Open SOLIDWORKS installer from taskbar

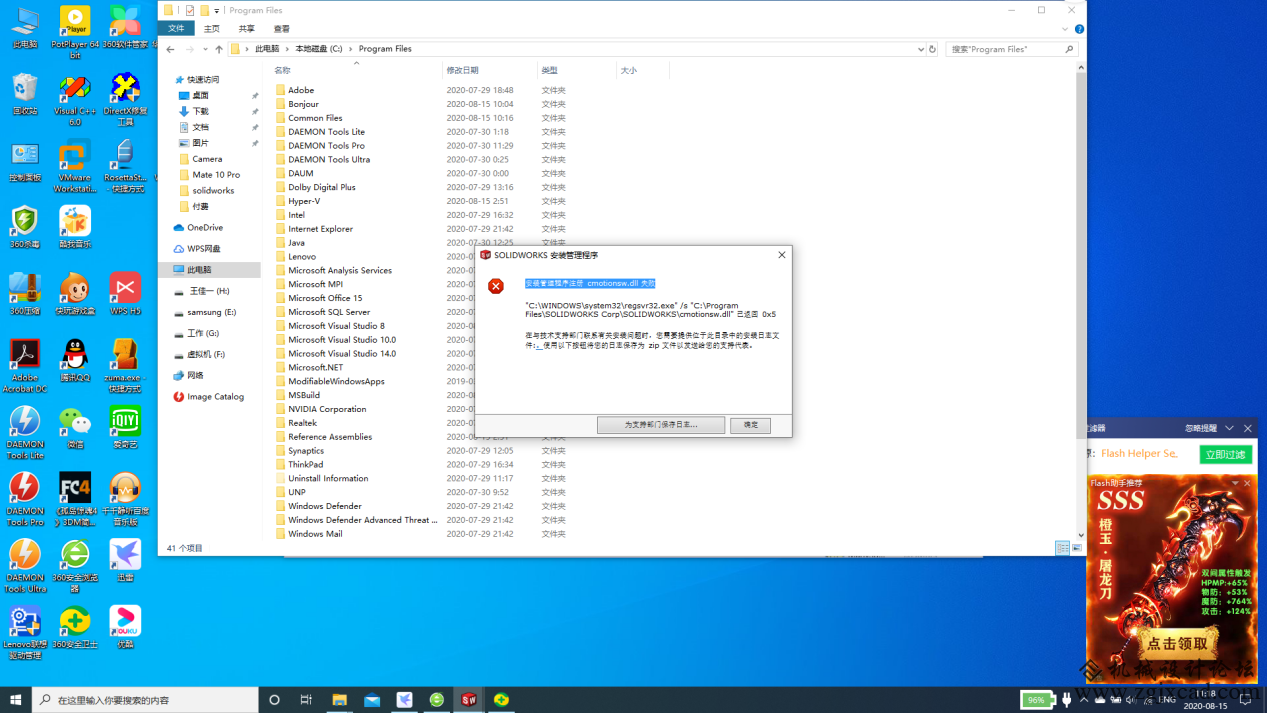[469, 700]
